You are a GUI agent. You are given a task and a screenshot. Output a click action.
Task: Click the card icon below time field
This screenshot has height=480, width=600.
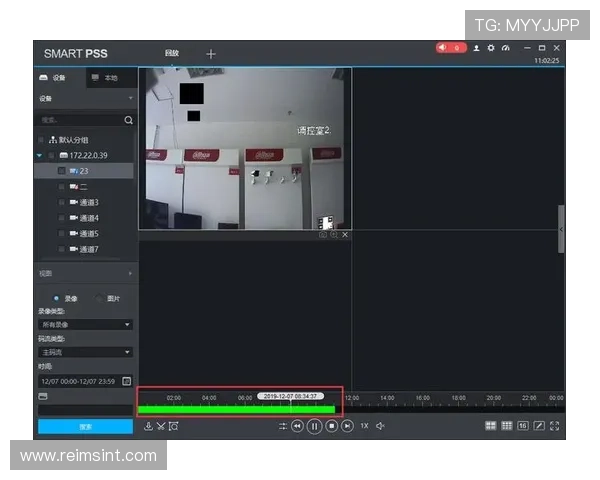tap(43, 396)
